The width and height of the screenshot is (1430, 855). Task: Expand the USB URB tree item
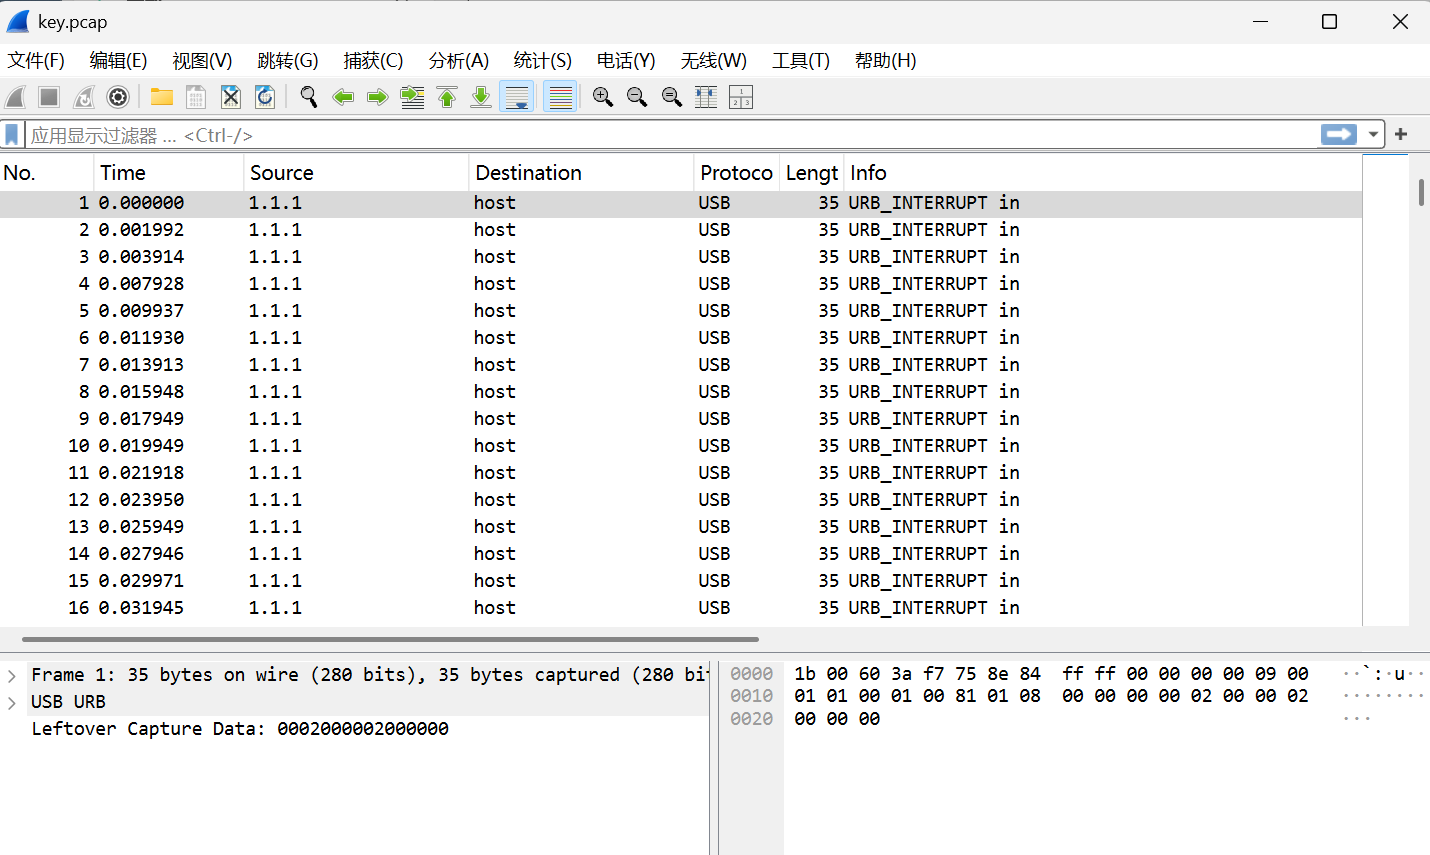coord(12,702)
